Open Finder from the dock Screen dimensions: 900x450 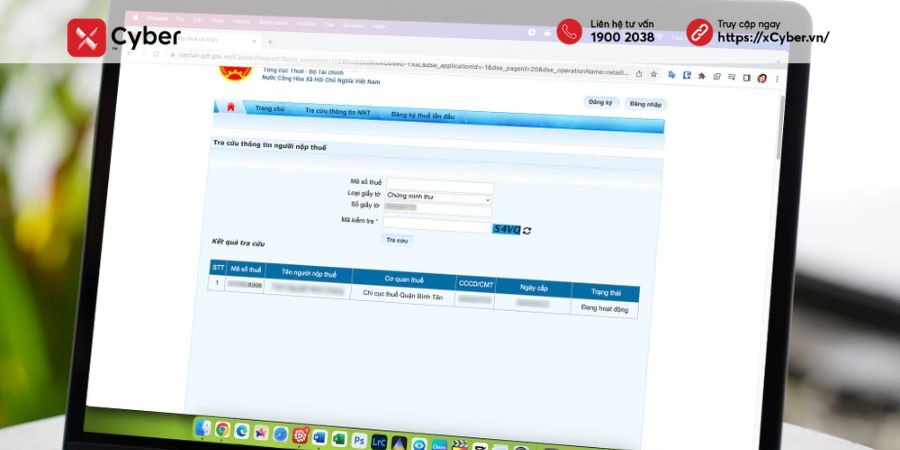coord(203,428)
